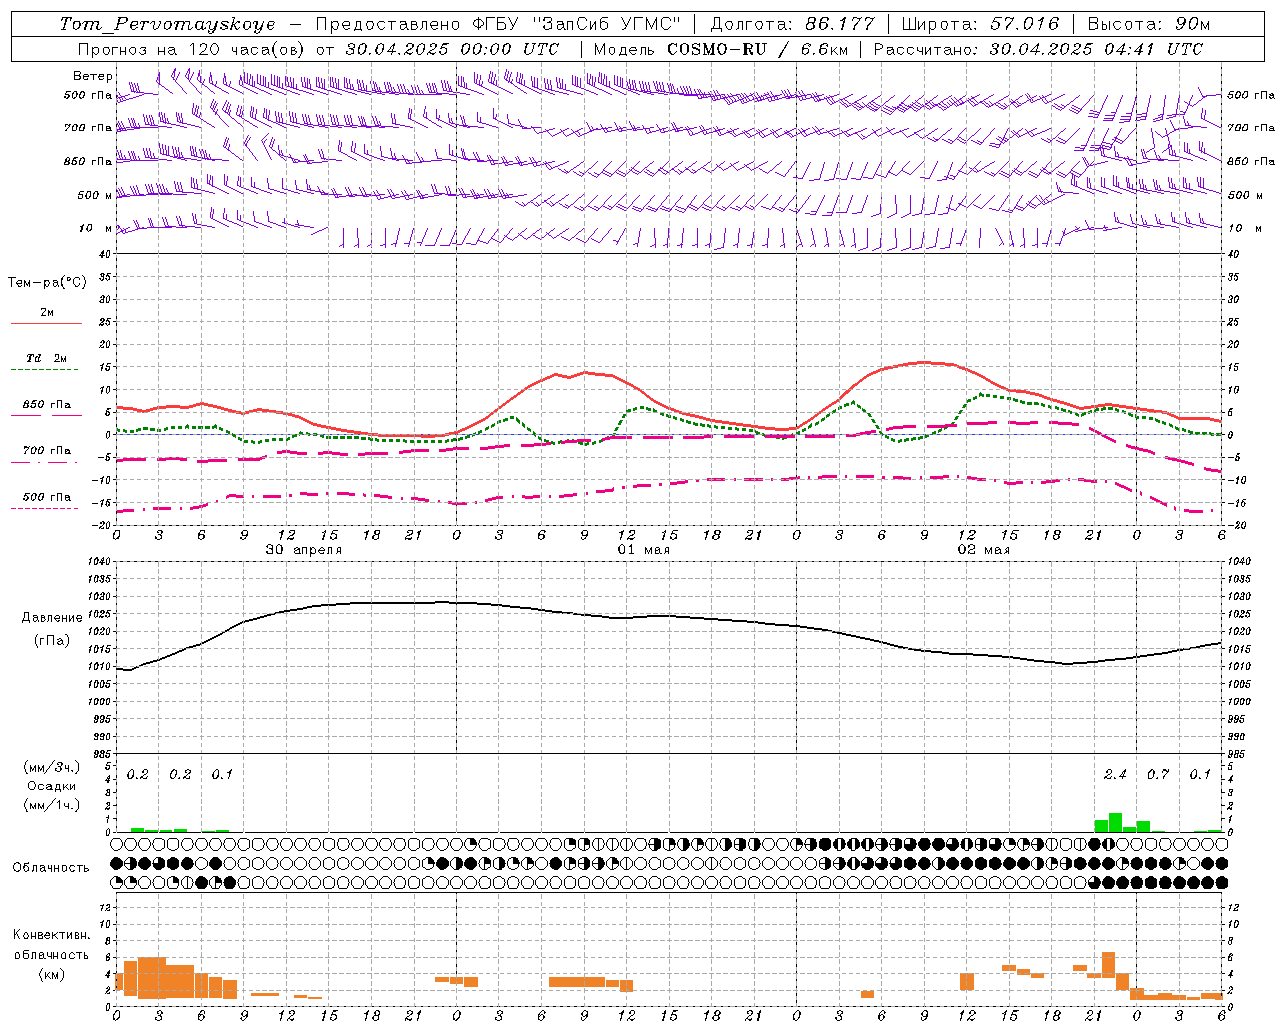
Task: Click the 'Td 2м' dew point legend entry
Action: 47,358
